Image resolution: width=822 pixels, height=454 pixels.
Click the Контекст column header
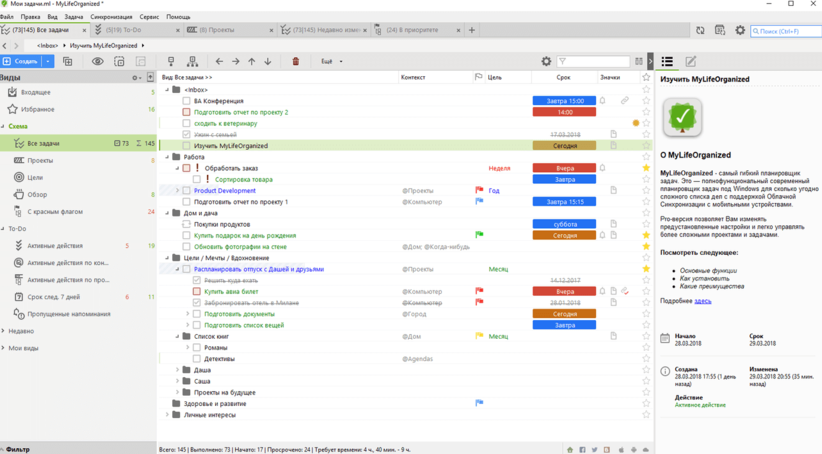(x=413, y=77)
